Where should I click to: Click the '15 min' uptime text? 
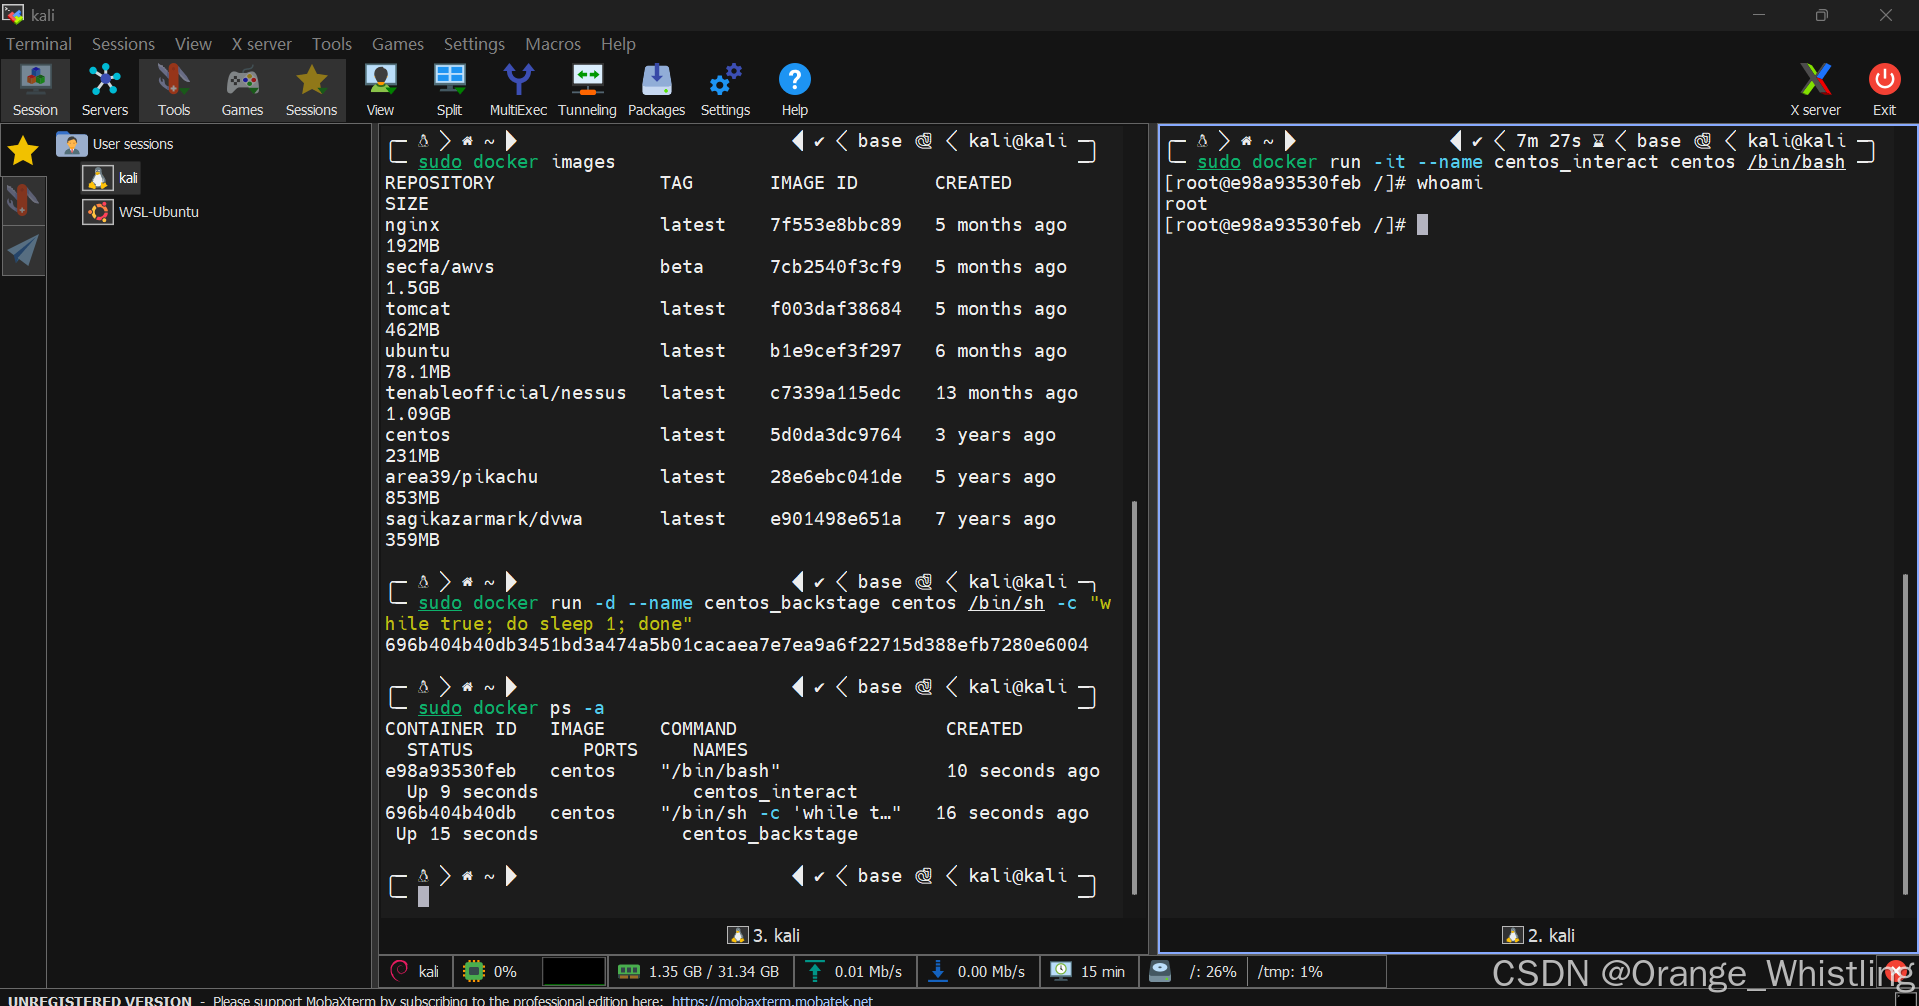[1103, 971]
